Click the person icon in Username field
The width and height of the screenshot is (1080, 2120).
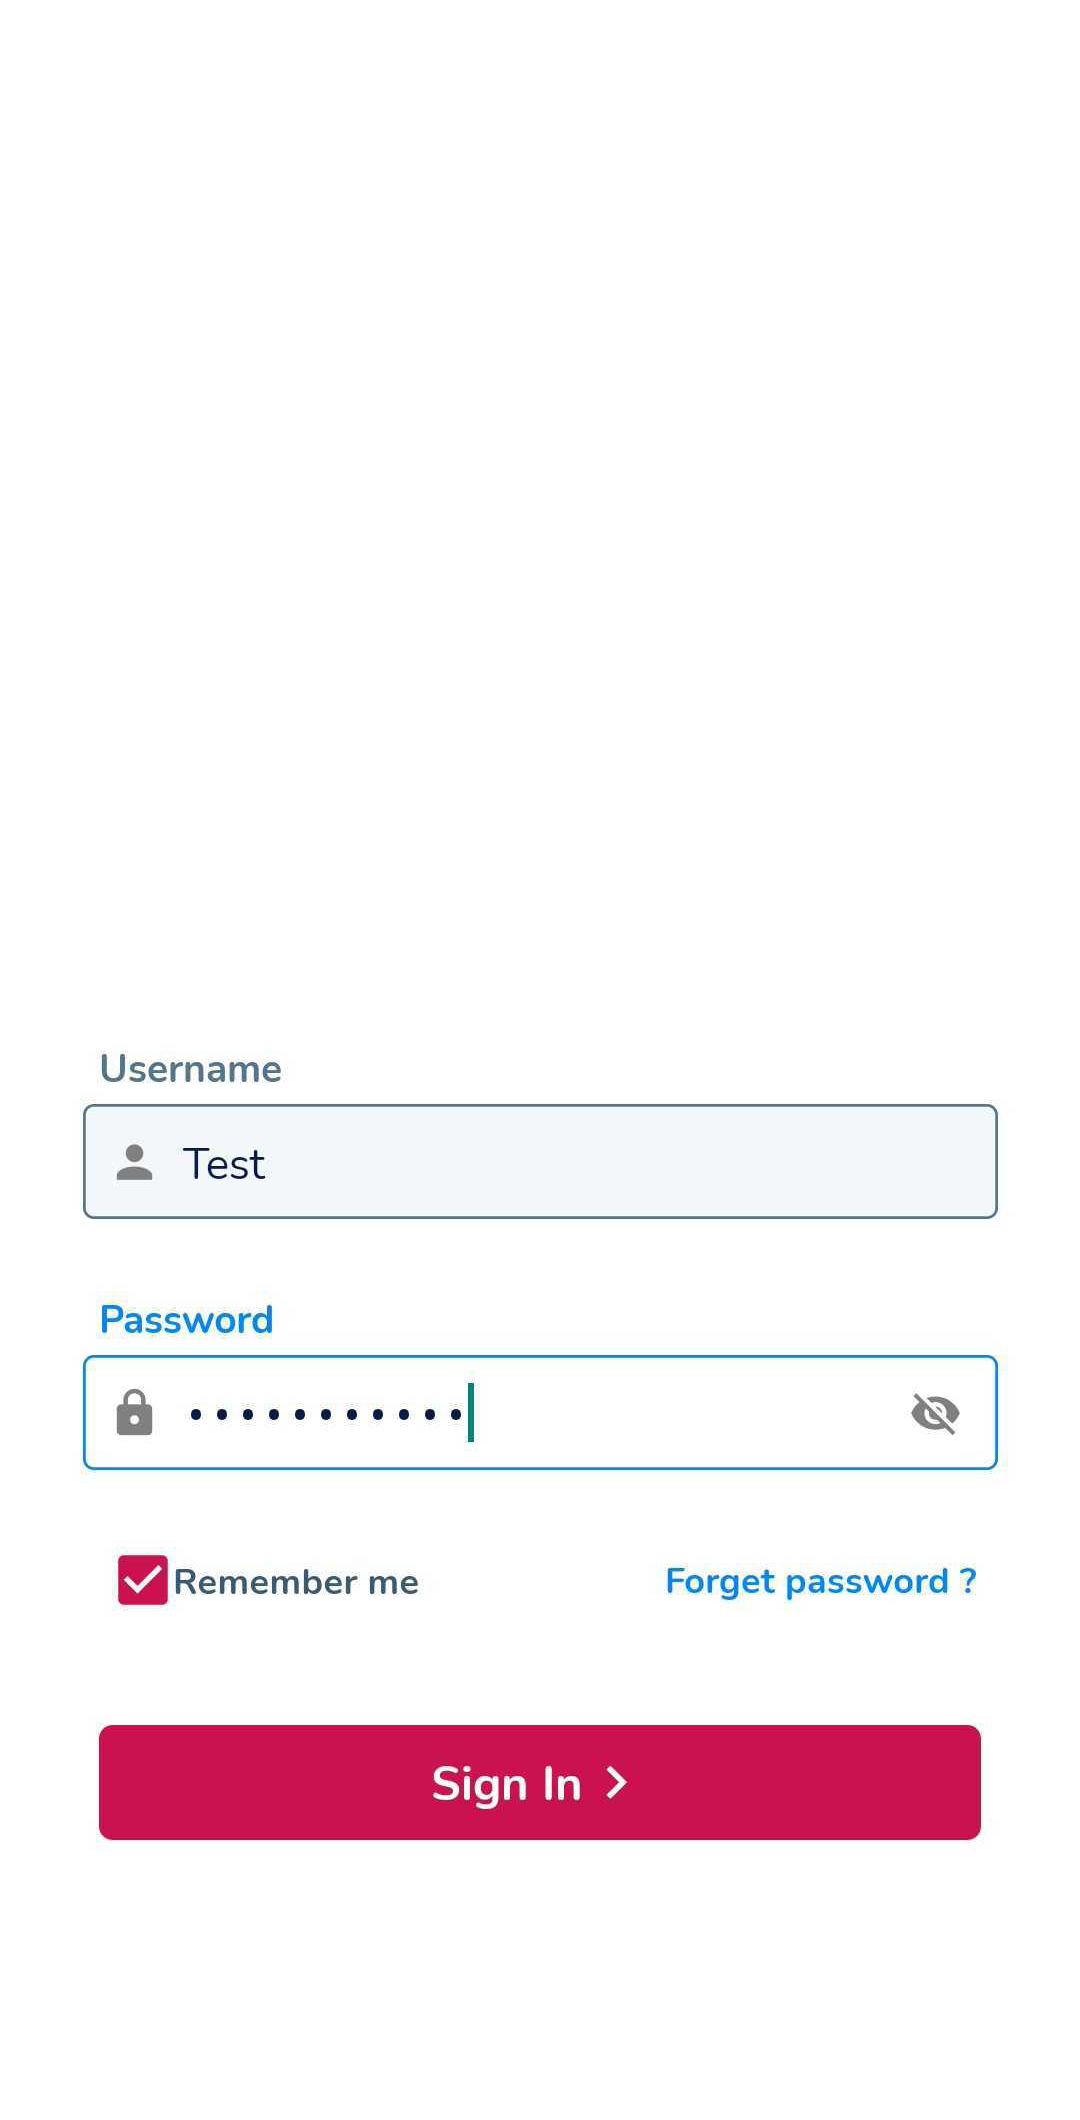pos(134,1162)
